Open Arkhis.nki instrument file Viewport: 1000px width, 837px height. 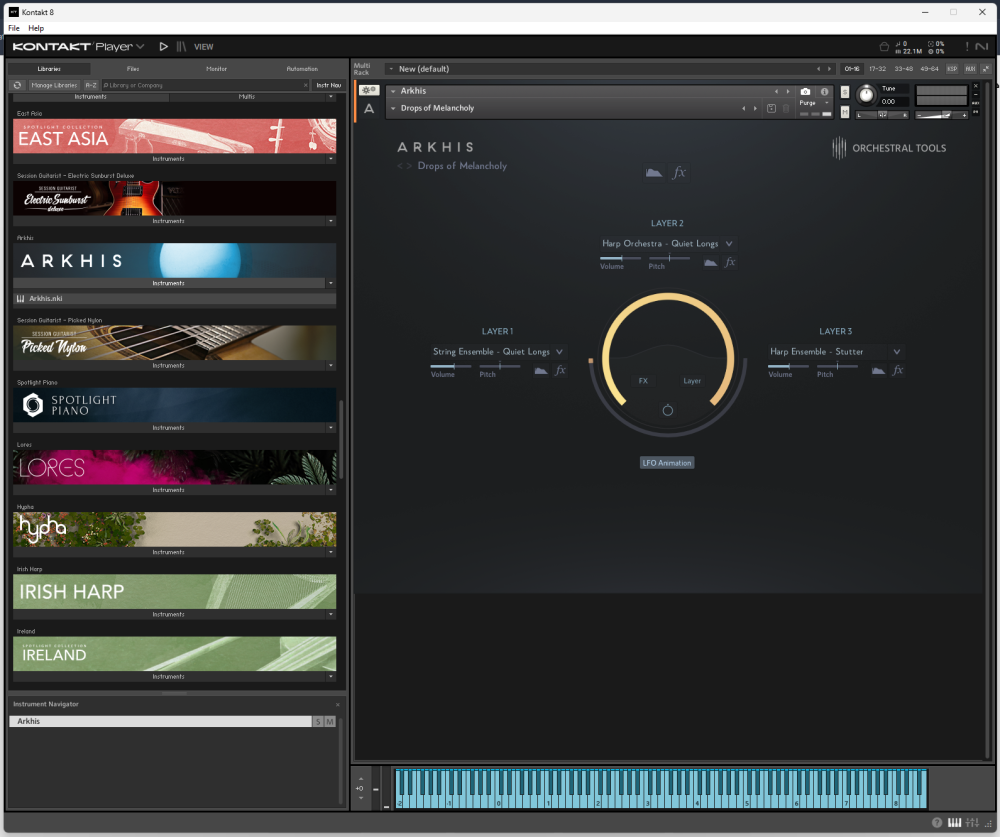click(x=174, y=299)
